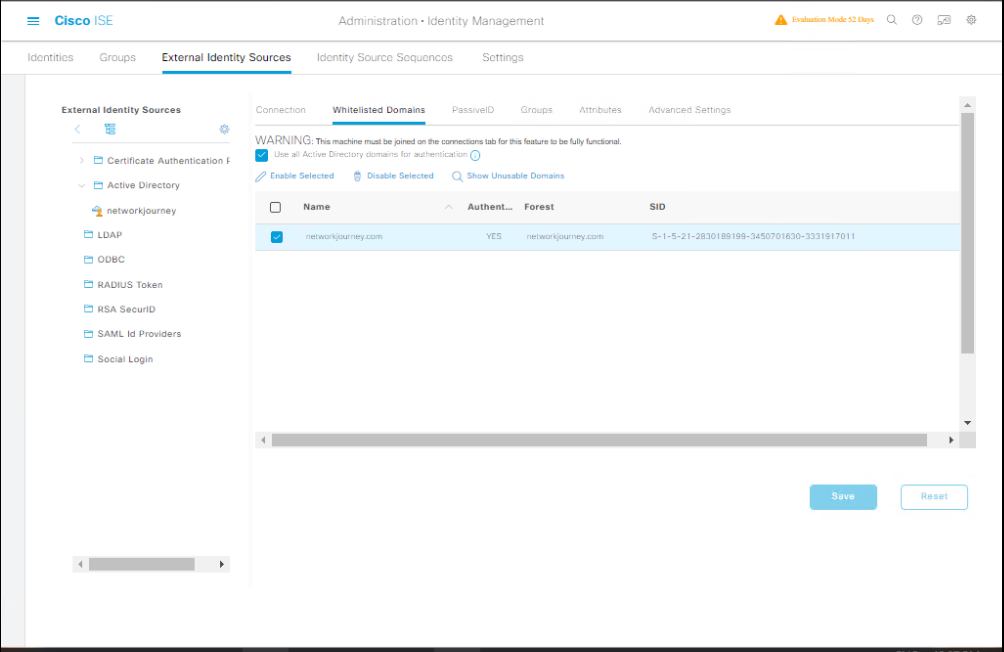The height and width of the screenshot is (652, 1004).
Task: Open the Groups tab in the join point
Action: click(536, 110)
